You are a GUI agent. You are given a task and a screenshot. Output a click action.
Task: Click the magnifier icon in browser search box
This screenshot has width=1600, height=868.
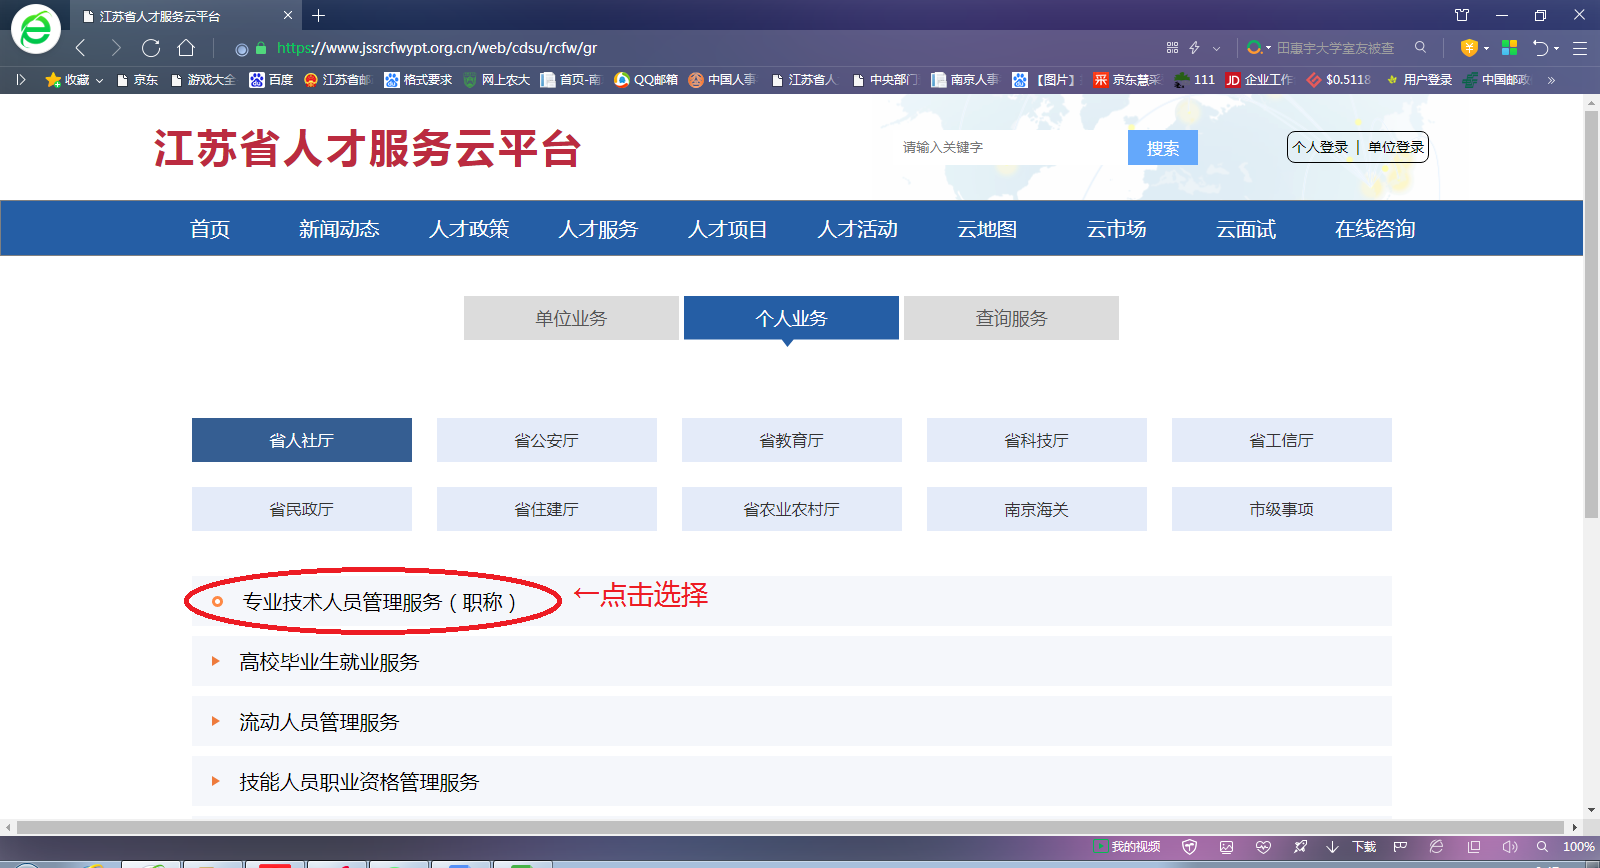[x=1420, y=47]
